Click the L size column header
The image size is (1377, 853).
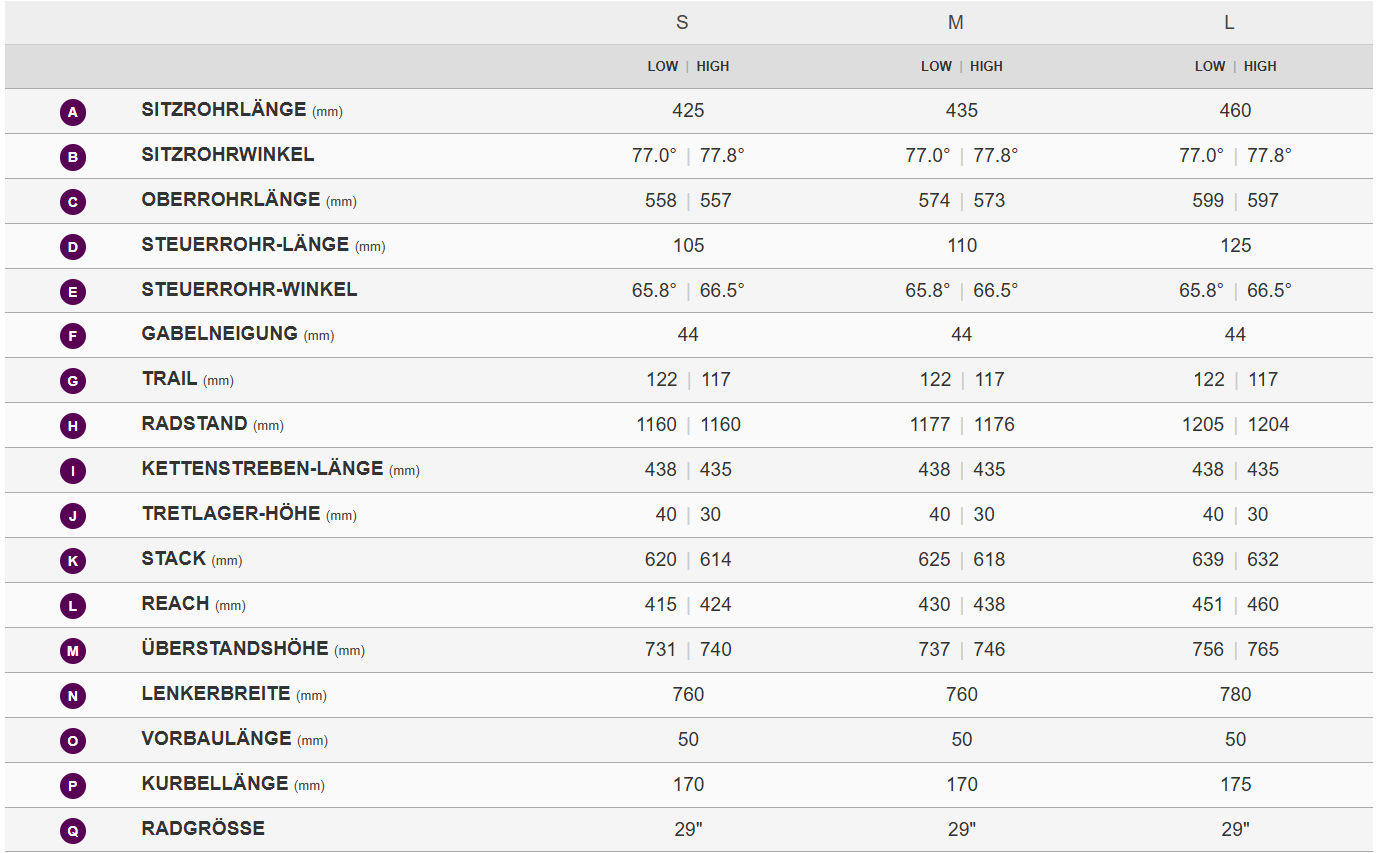[1229, 23]
